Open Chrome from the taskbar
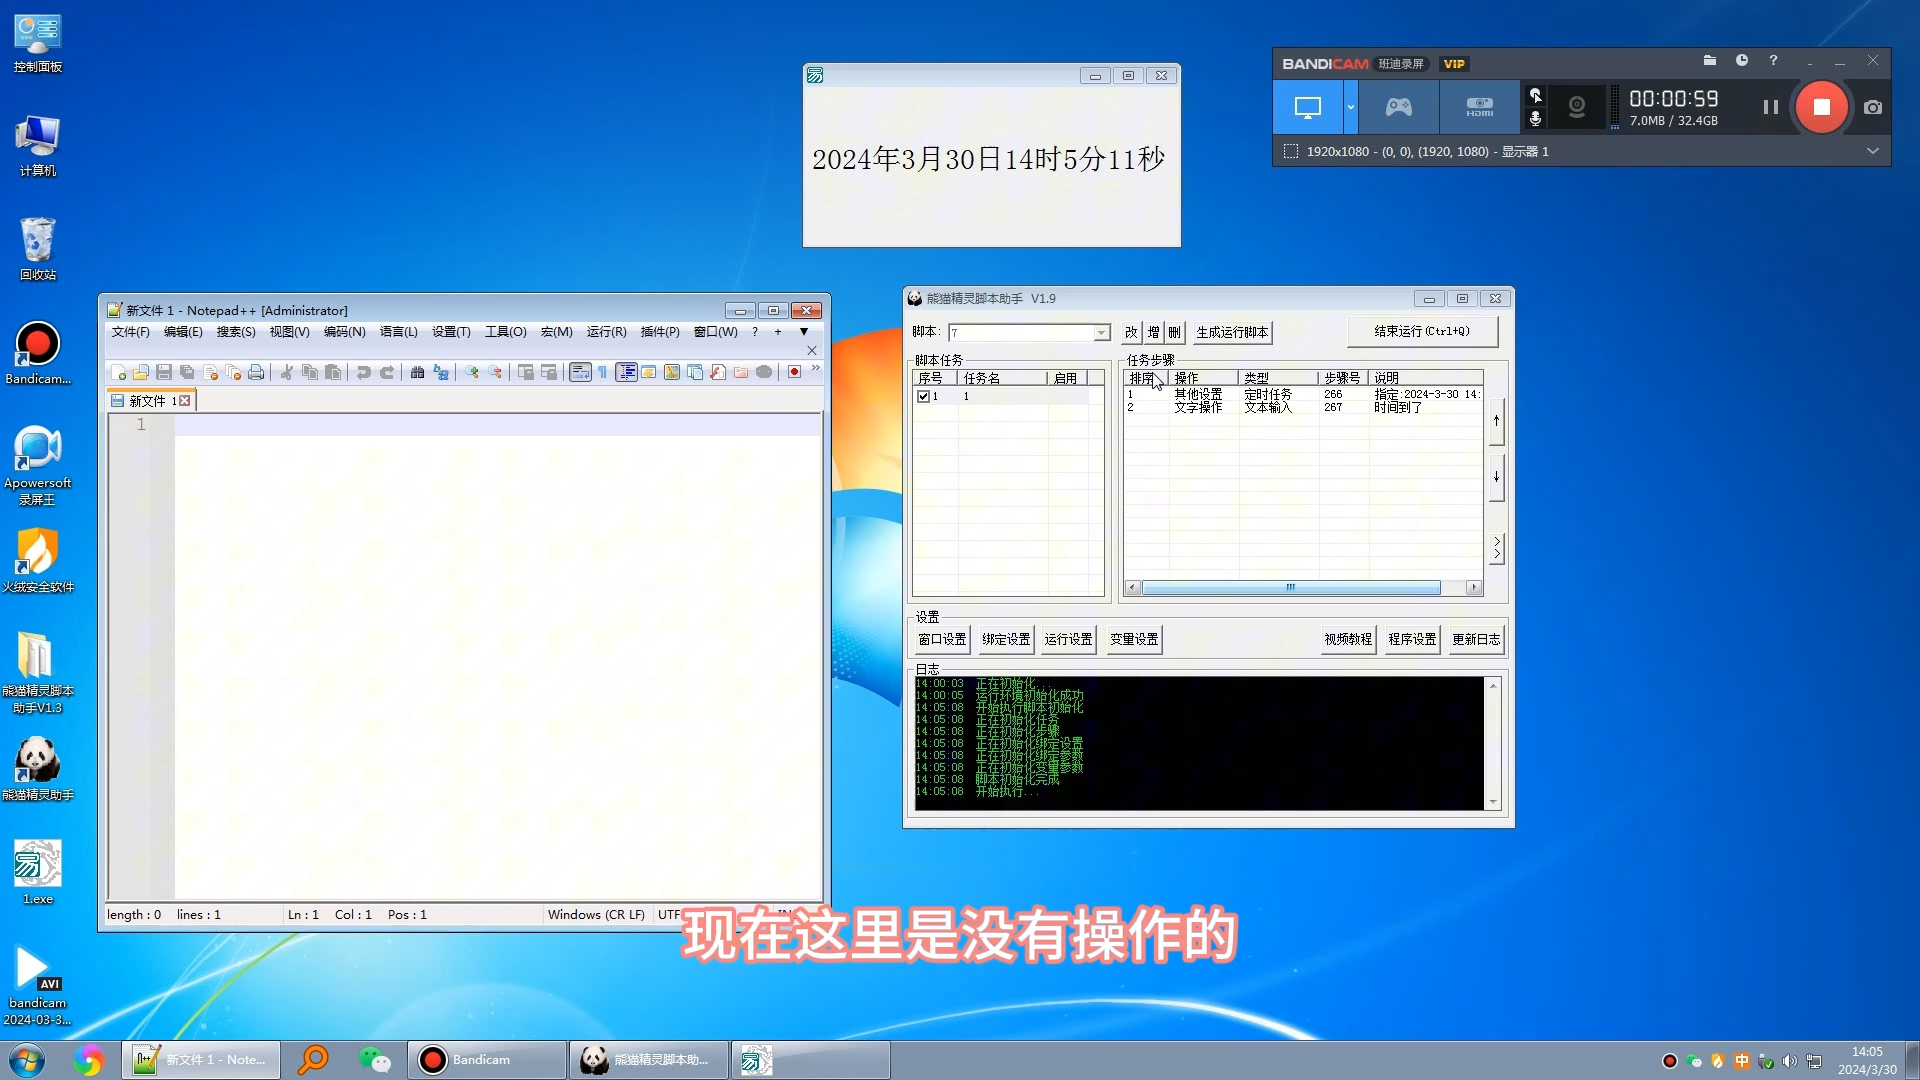 88,1060
